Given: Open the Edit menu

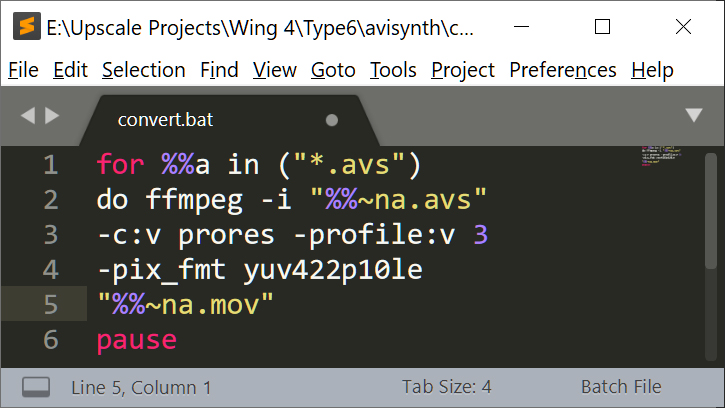Looking at the screenshot, I should [70, 70].
